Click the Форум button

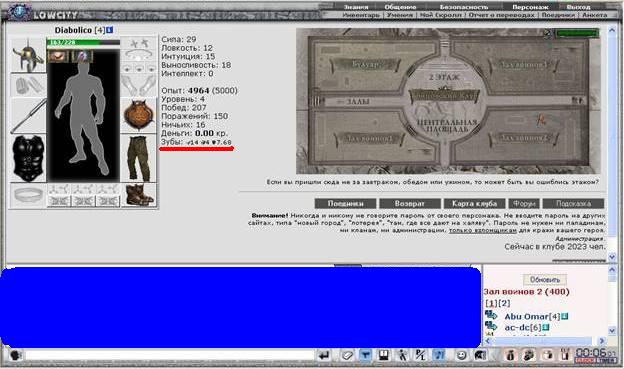pos(524,203)
